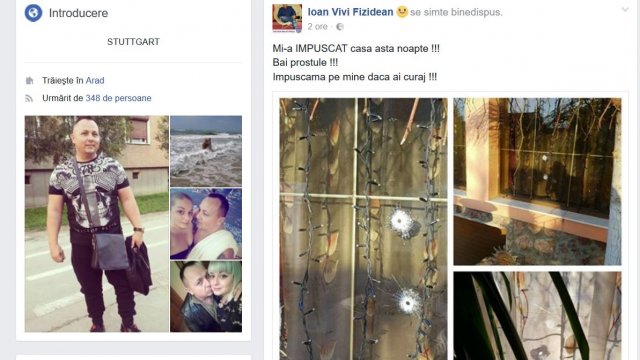The image size is (640, 360).
Task: Open the large bullet-hole window photo
Action: click(x=363, y=229)
